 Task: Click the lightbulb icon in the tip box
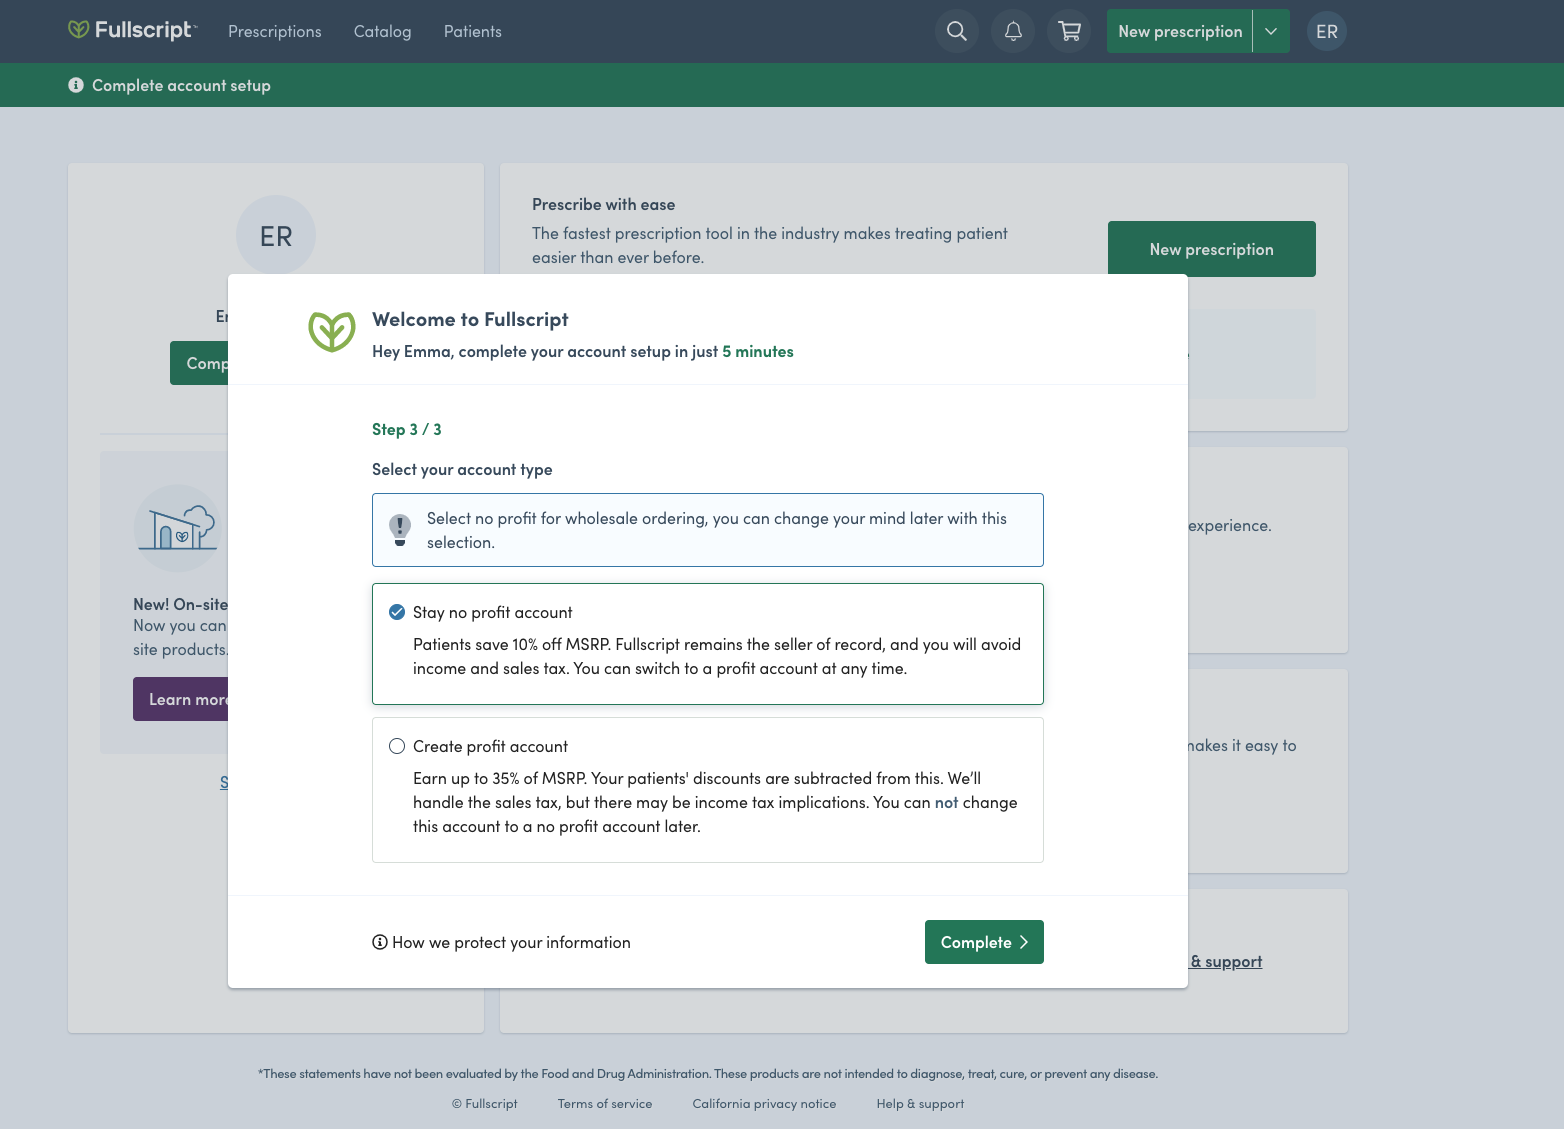pyautogui.click(x=400, y=530)
